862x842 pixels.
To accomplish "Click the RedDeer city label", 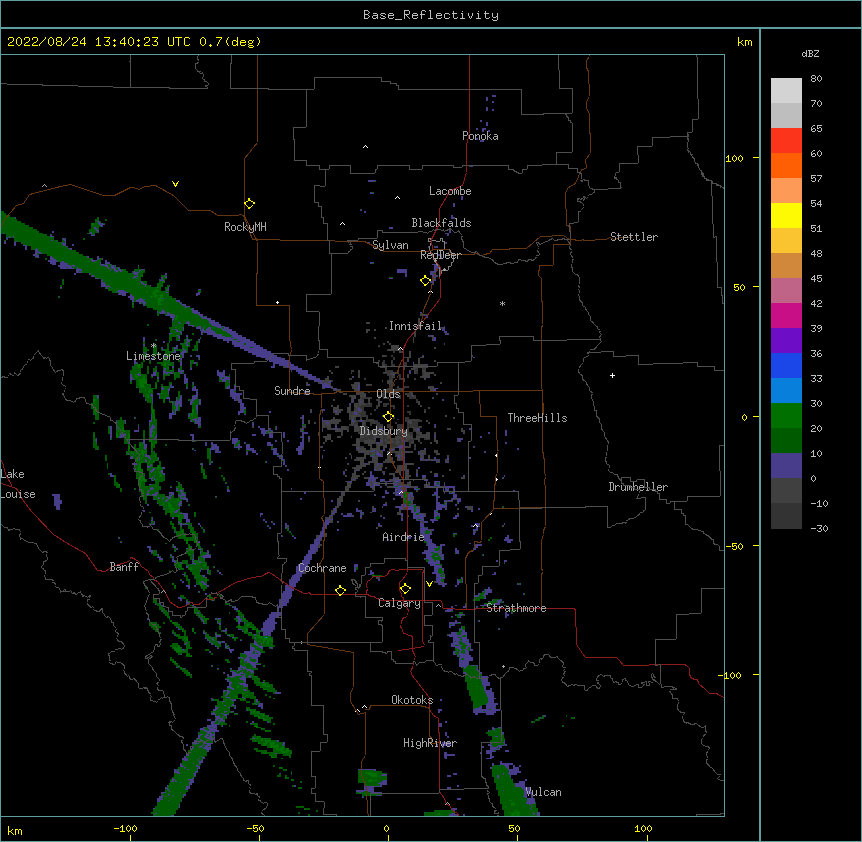I will pyautogui.click(x=440, y=255).
